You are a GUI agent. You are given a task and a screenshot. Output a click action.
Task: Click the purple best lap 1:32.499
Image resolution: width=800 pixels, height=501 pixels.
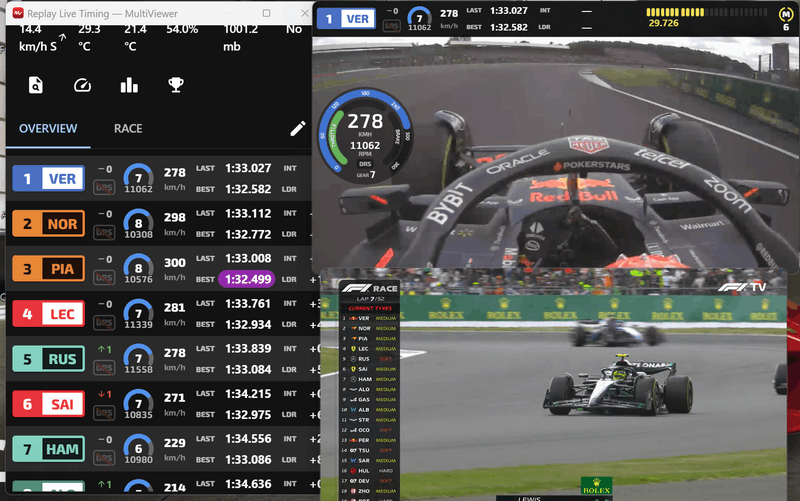247,279
